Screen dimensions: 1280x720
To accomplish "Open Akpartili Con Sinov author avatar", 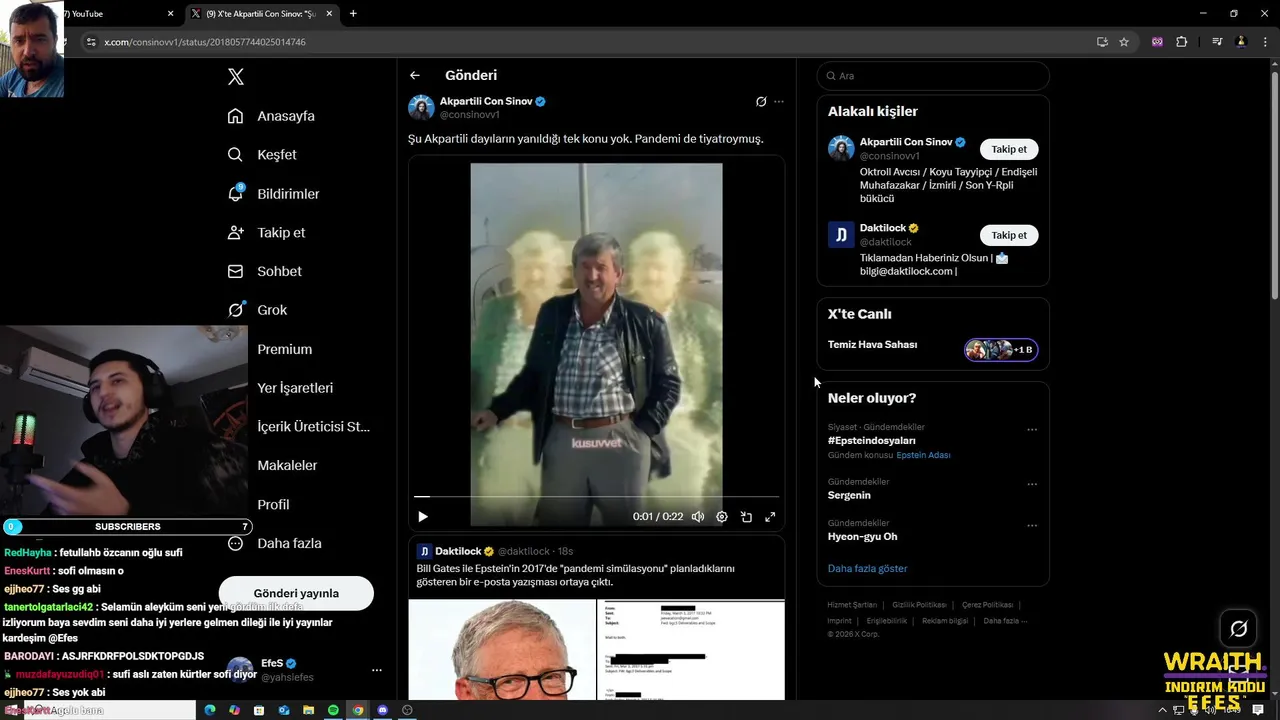I will click(421, 107).
